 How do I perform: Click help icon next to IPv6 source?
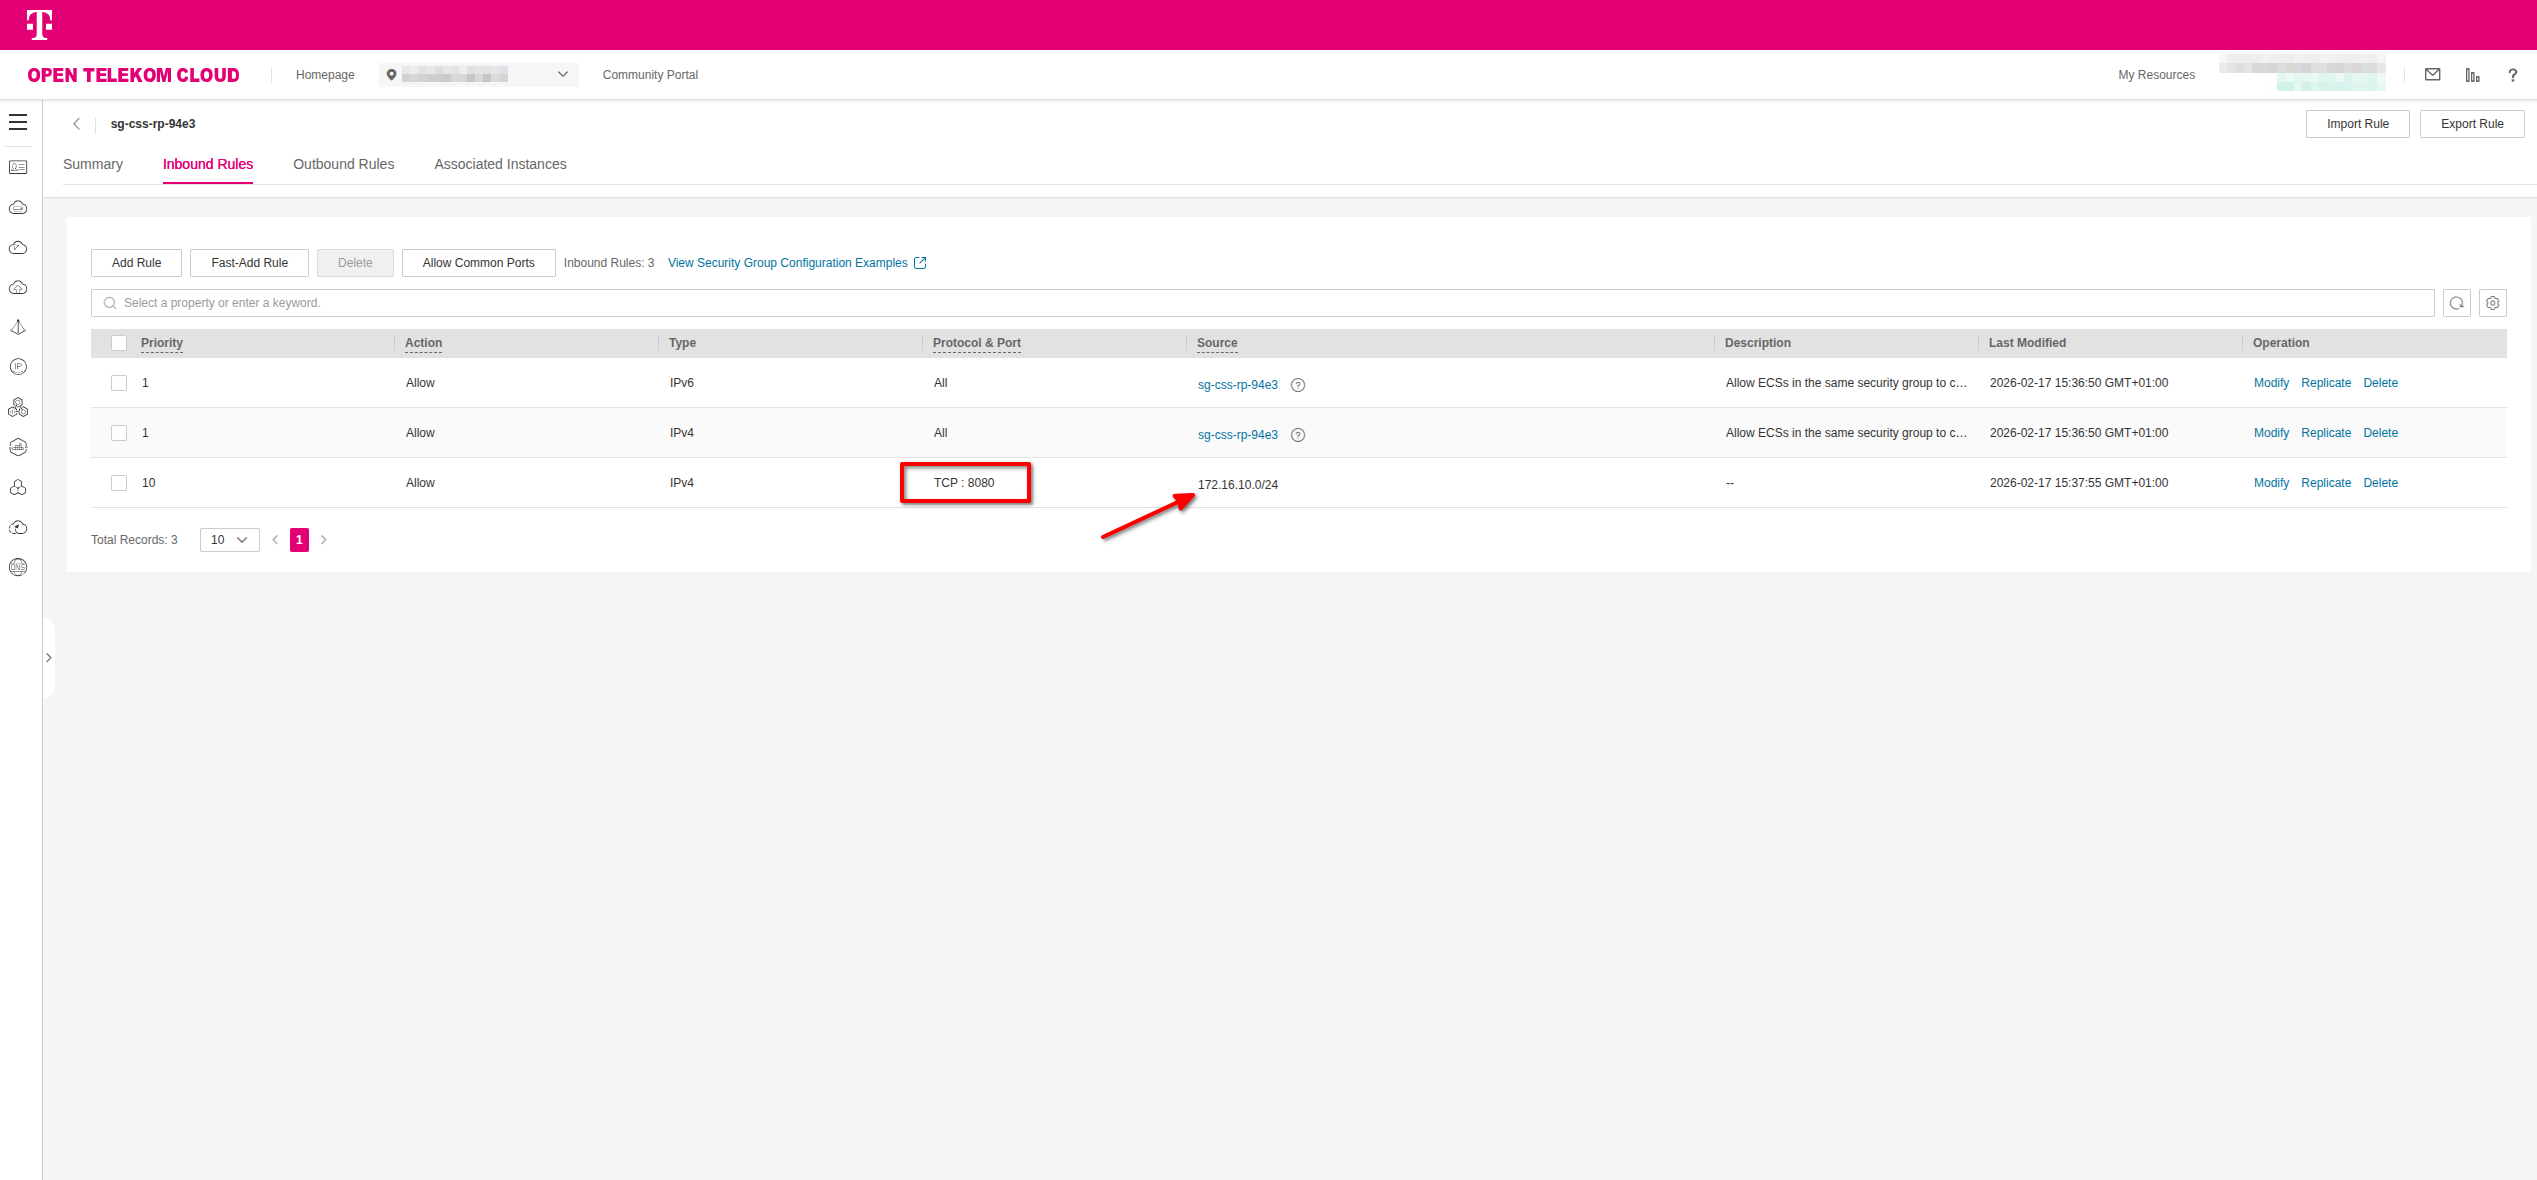point(1298,385)
